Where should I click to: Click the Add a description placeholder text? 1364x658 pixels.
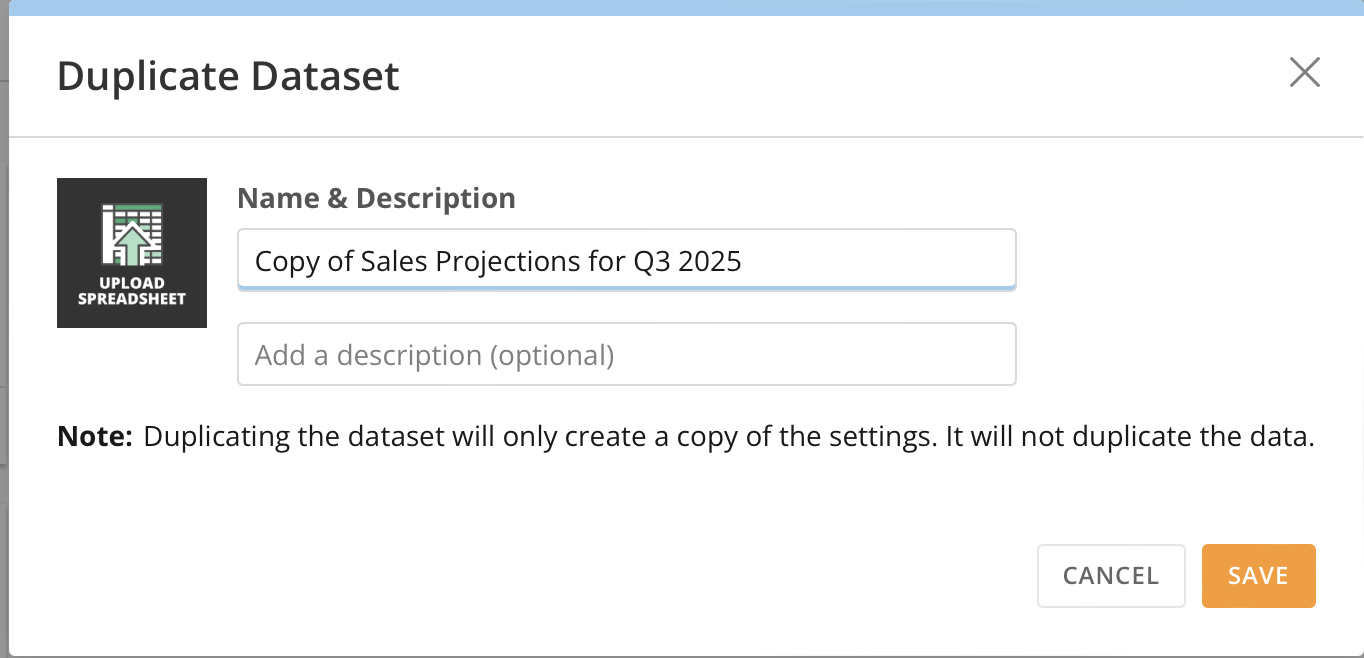[434, 355]
